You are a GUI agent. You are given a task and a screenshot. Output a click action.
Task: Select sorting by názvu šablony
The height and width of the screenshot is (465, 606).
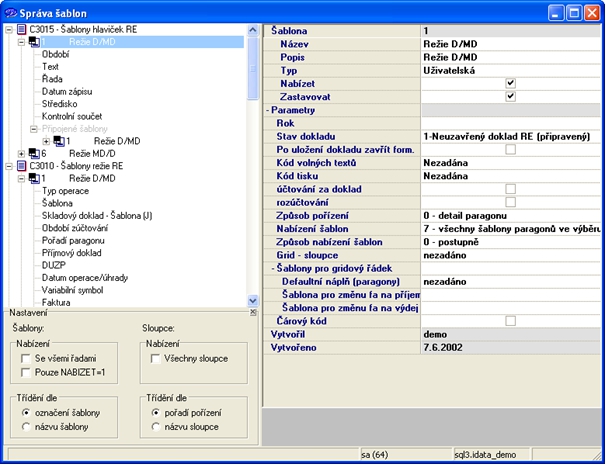pos(25,427)
